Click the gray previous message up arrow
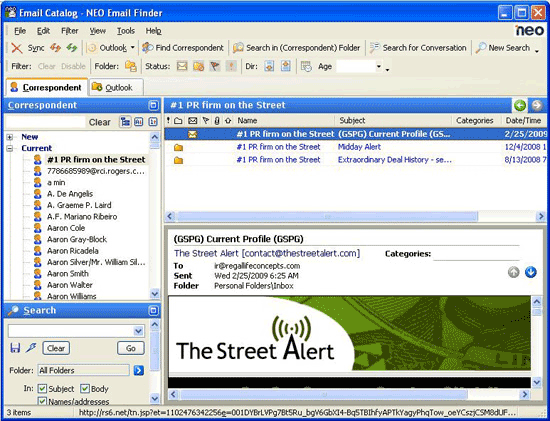 (x=514, y=272)
